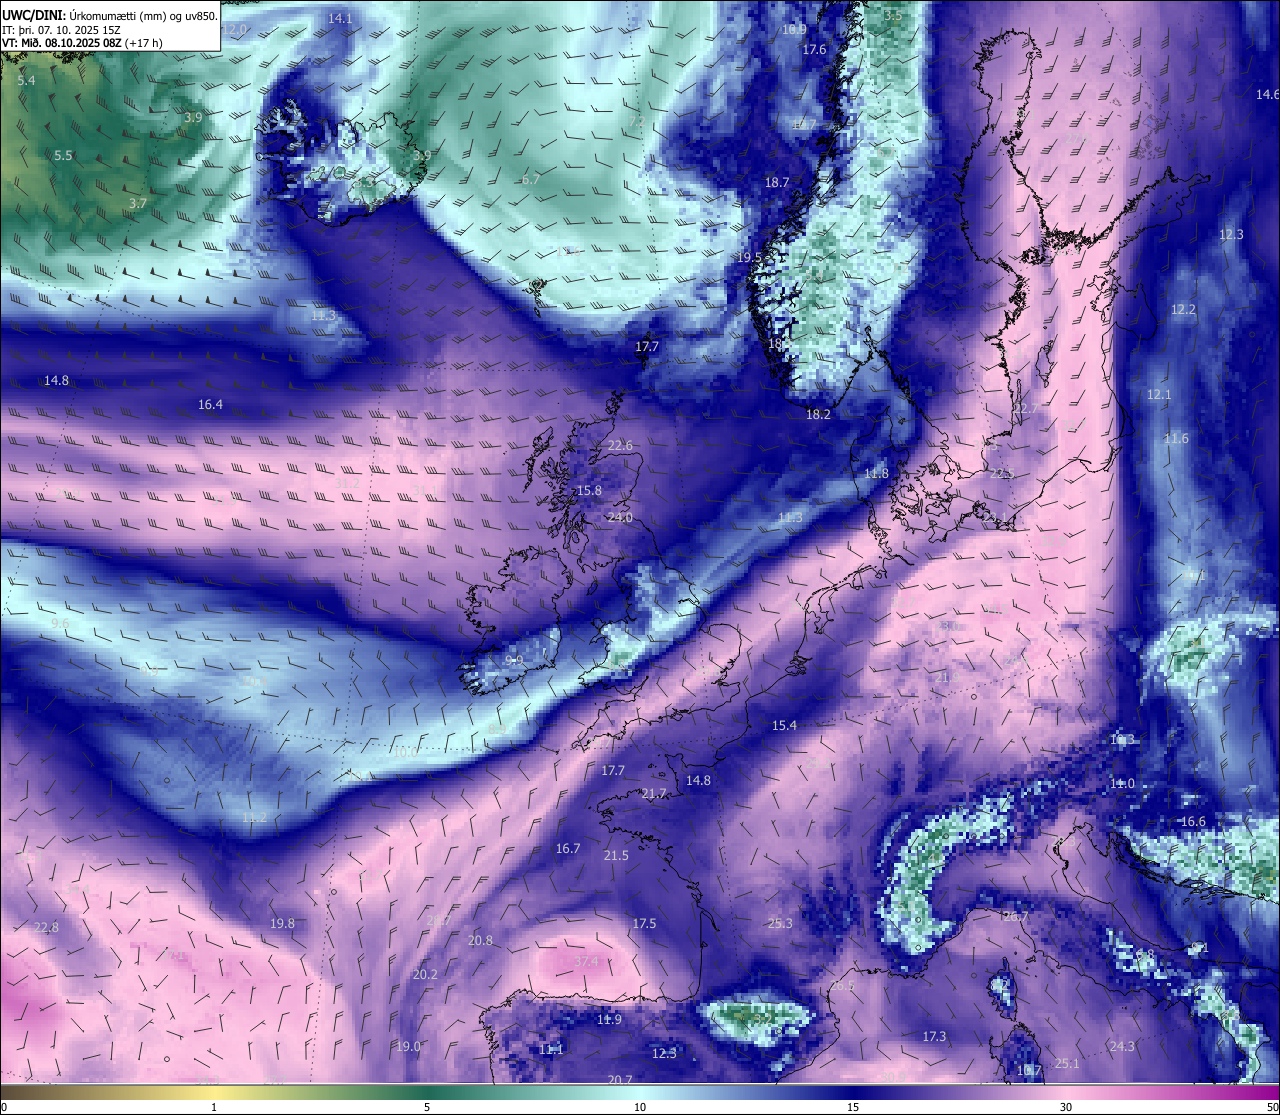Click the 5.4 value on the map
1280x1115 pixels.
[x=26, y=80]
